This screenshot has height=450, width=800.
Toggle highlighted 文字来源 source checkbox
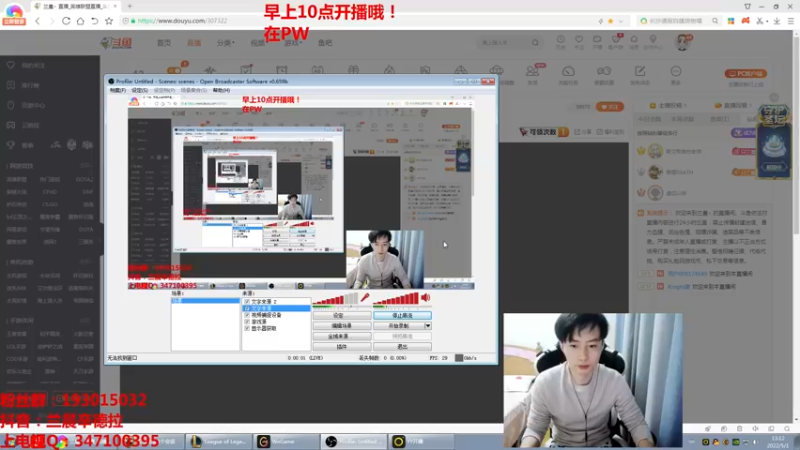click(x=247, y=308)
